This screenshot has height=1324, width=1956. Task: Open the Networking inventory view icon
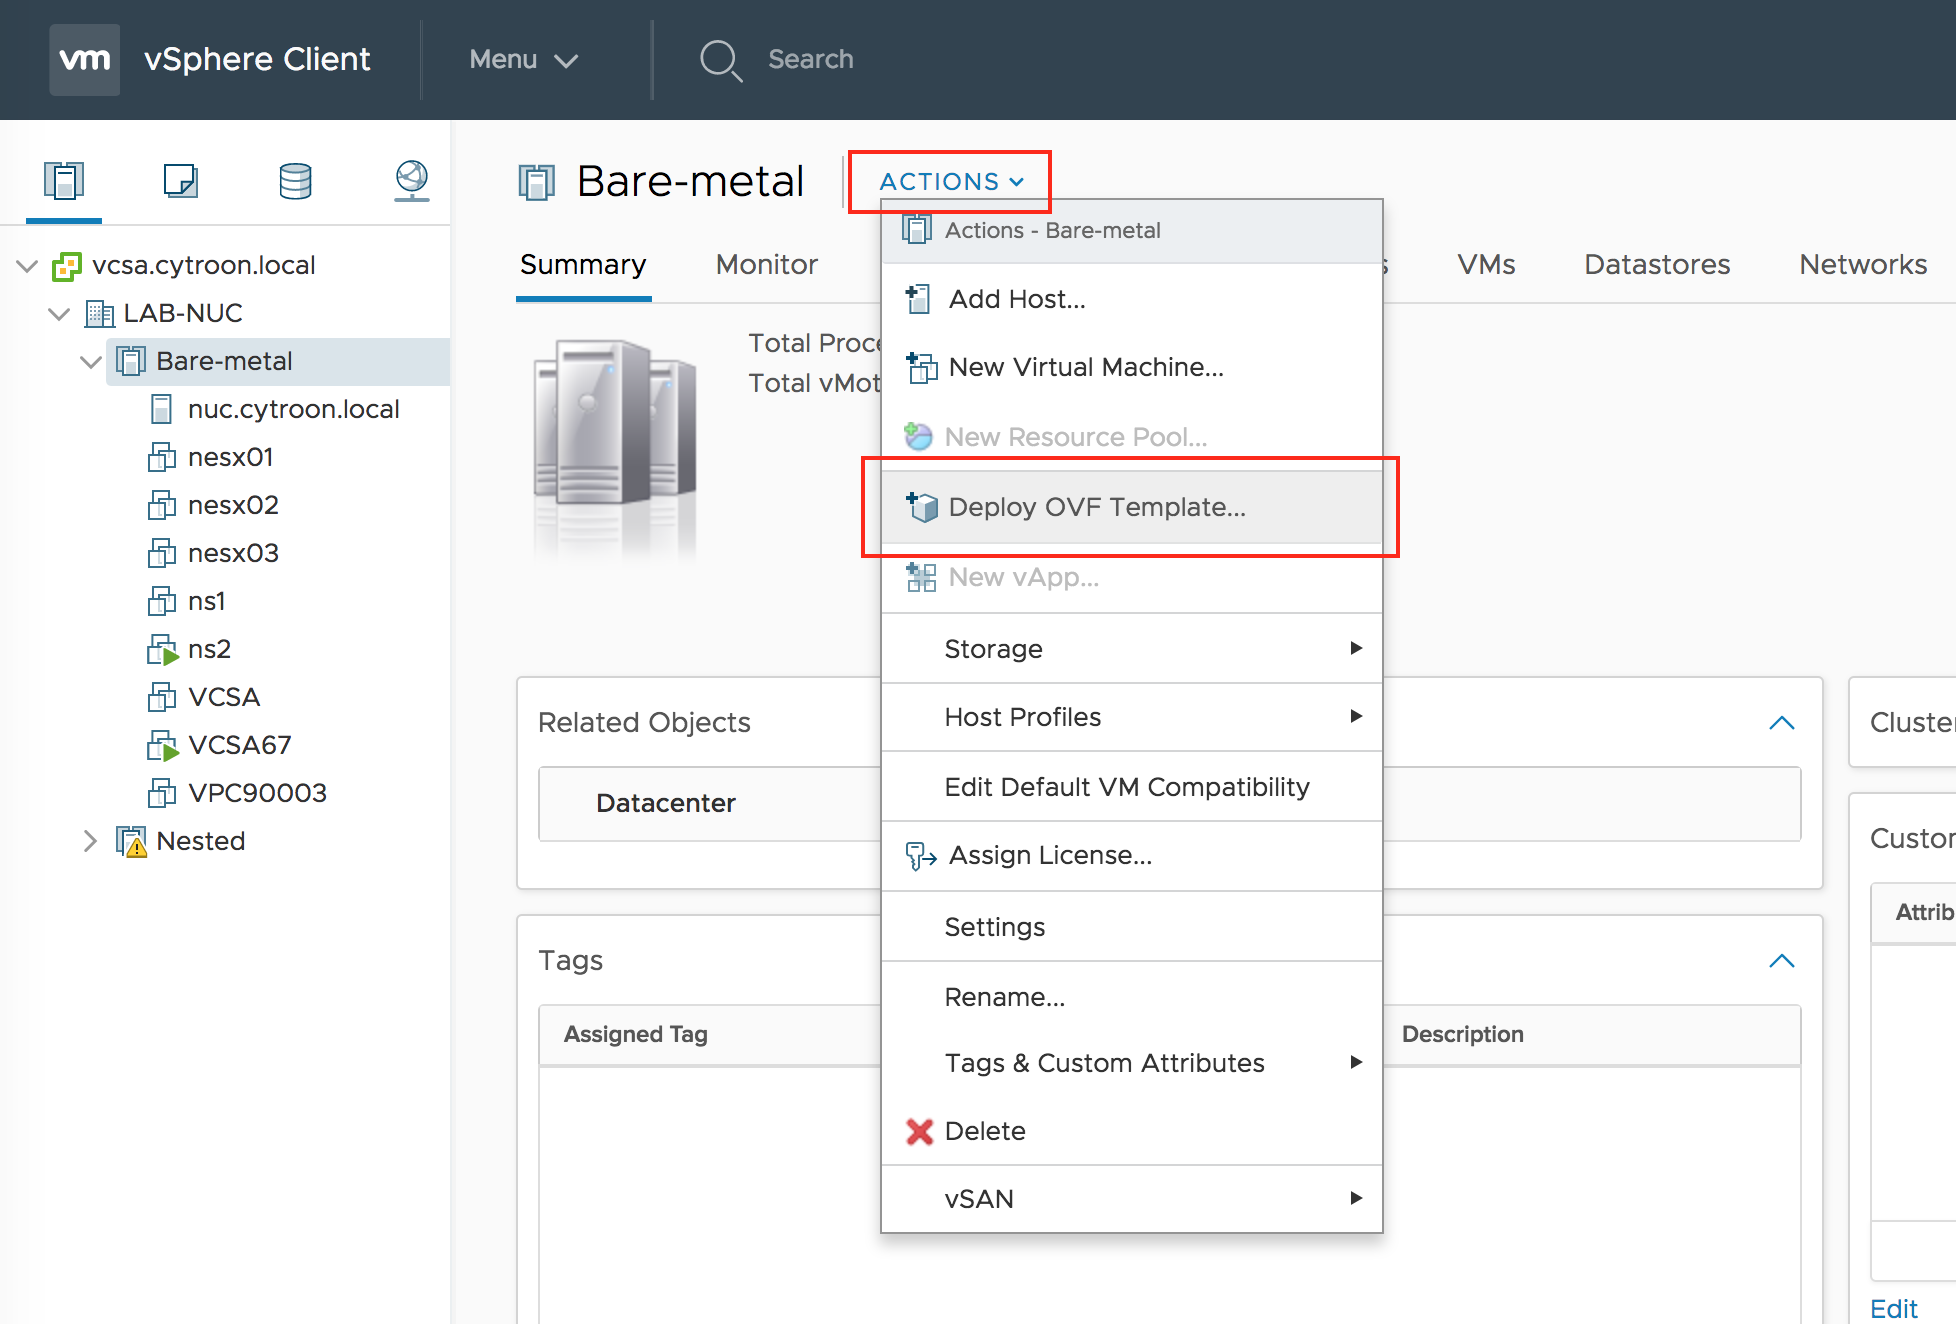tap(412, 181)
